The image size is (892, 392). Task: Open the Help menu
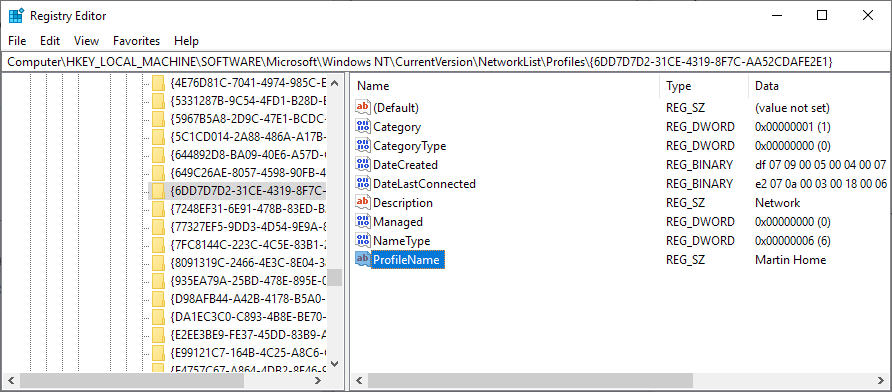pyautogui.click(x=187, y=41)
